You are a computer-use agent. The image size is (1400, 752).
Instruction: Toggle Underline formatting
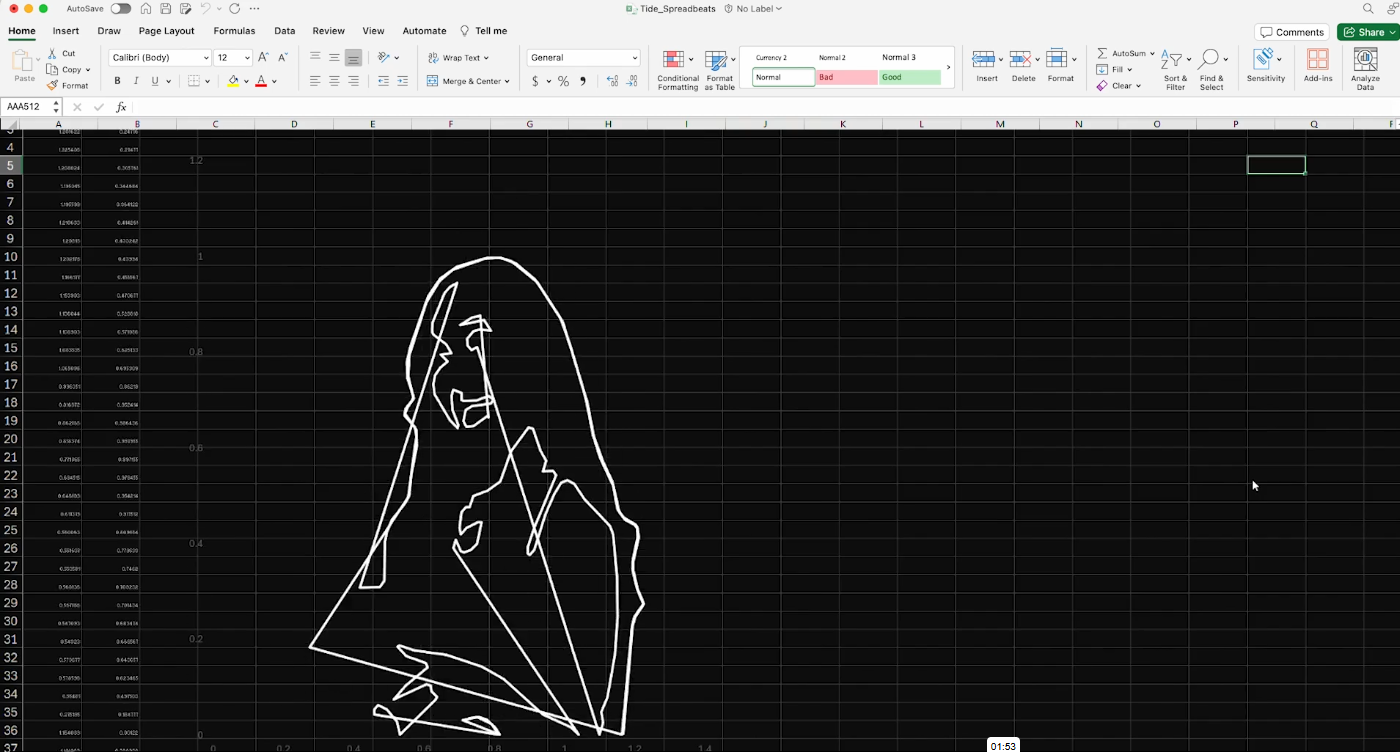click(x=153, y=81)
